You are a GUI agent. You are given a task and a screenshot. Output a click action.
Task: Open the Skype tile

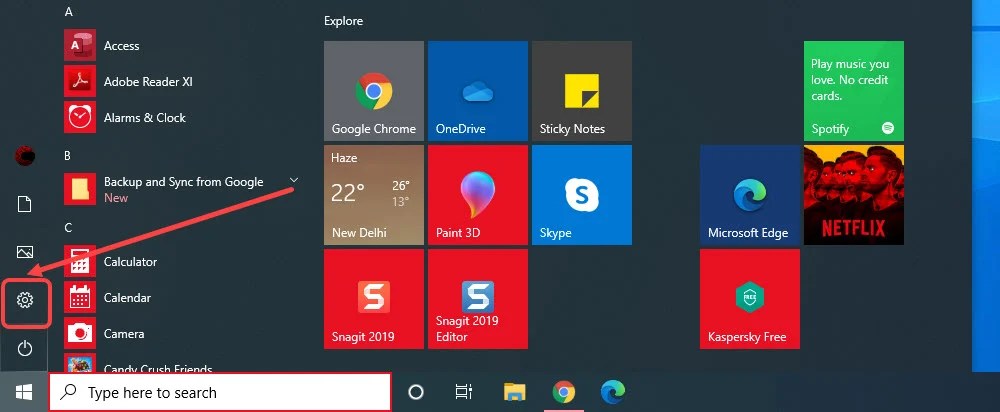coord(582,195)
